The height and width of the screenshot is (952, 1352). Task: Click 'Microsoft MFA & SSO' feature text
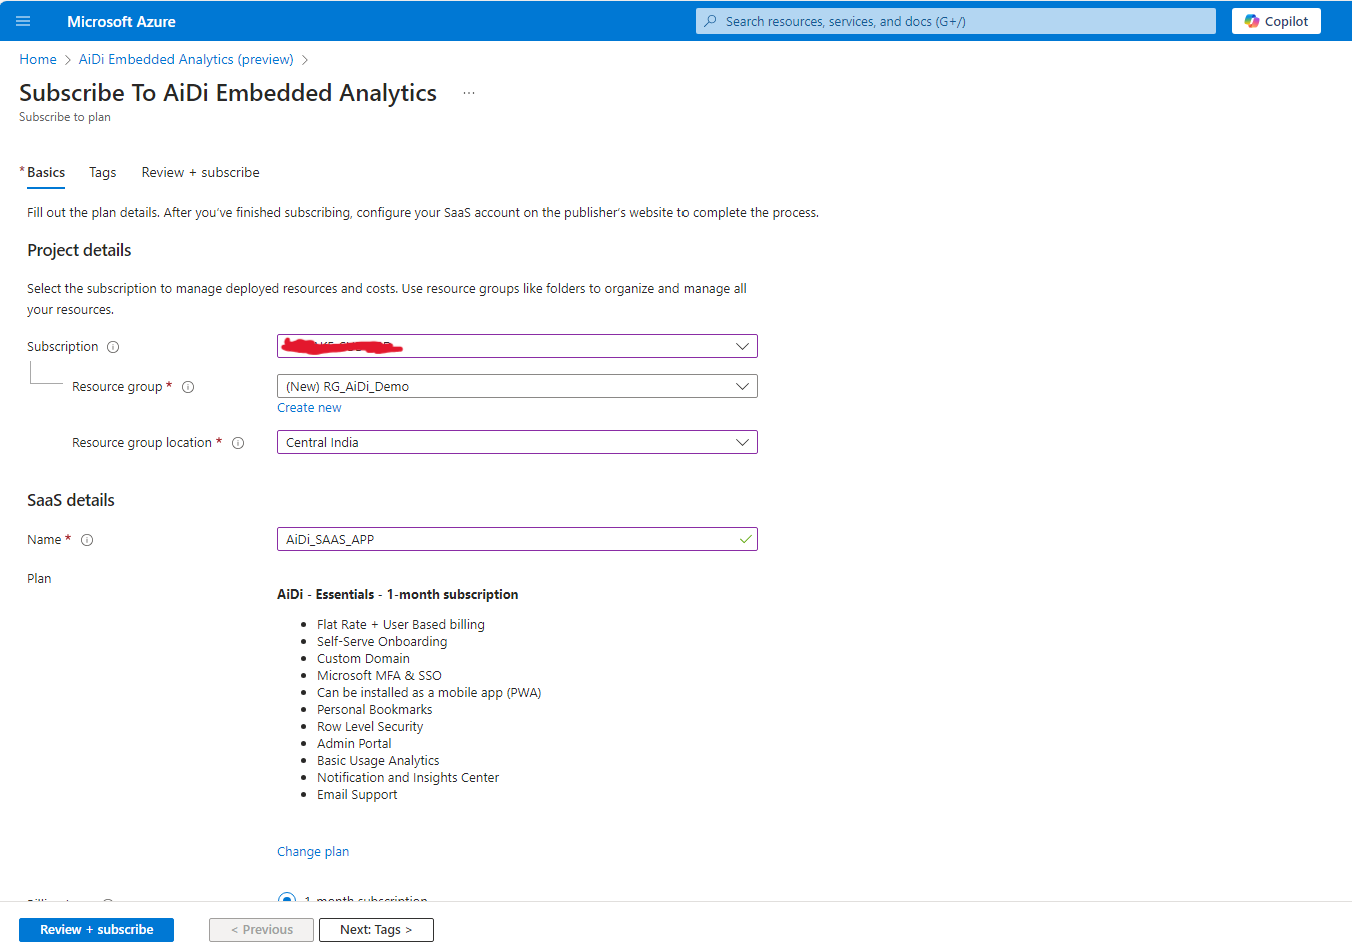click(379, 675)
